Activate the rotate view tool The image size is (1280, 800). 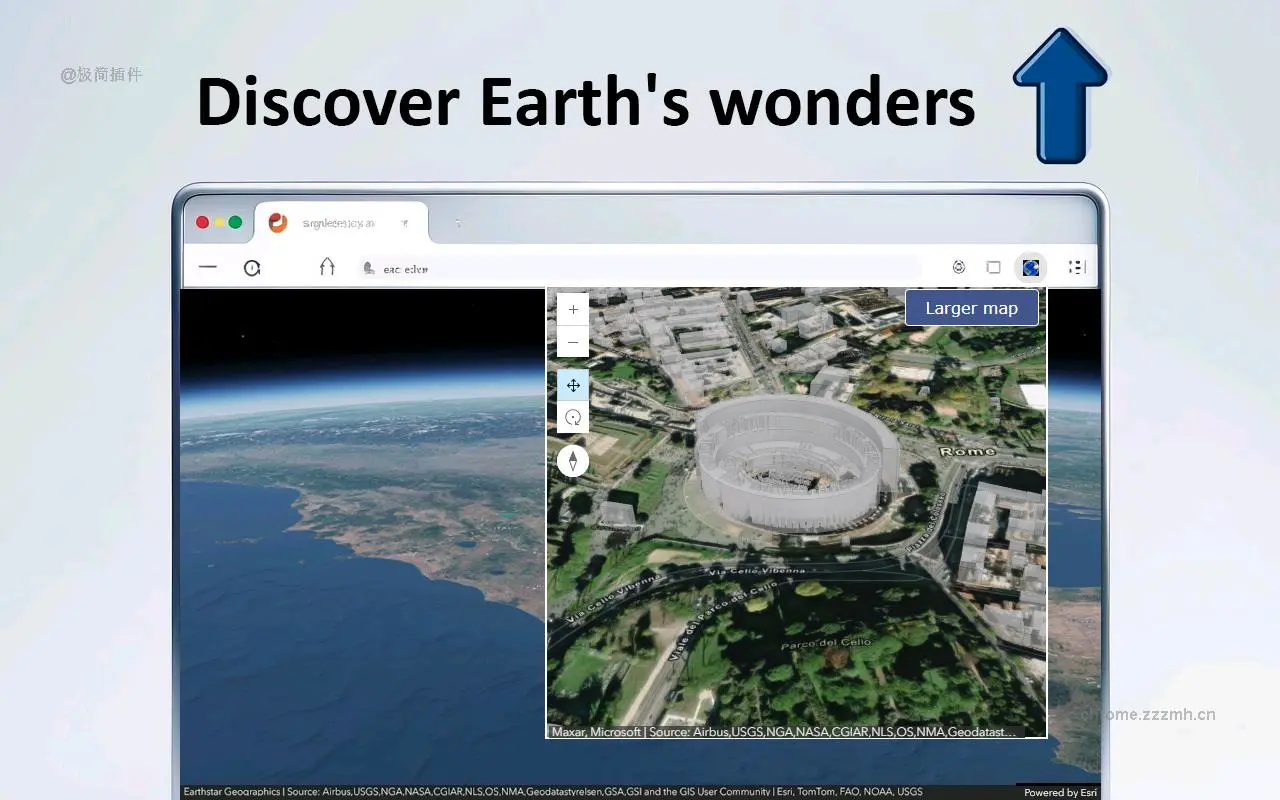[573, 417]
